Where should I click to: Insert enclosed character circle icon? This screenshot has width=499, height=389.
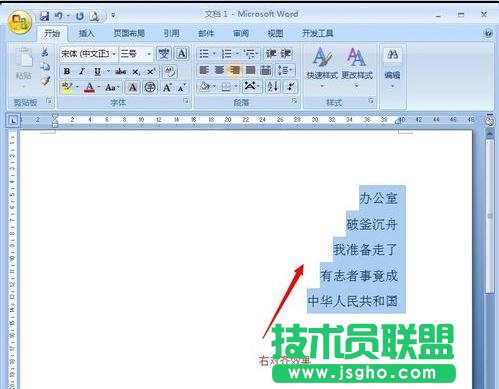(x=150, y=87)
